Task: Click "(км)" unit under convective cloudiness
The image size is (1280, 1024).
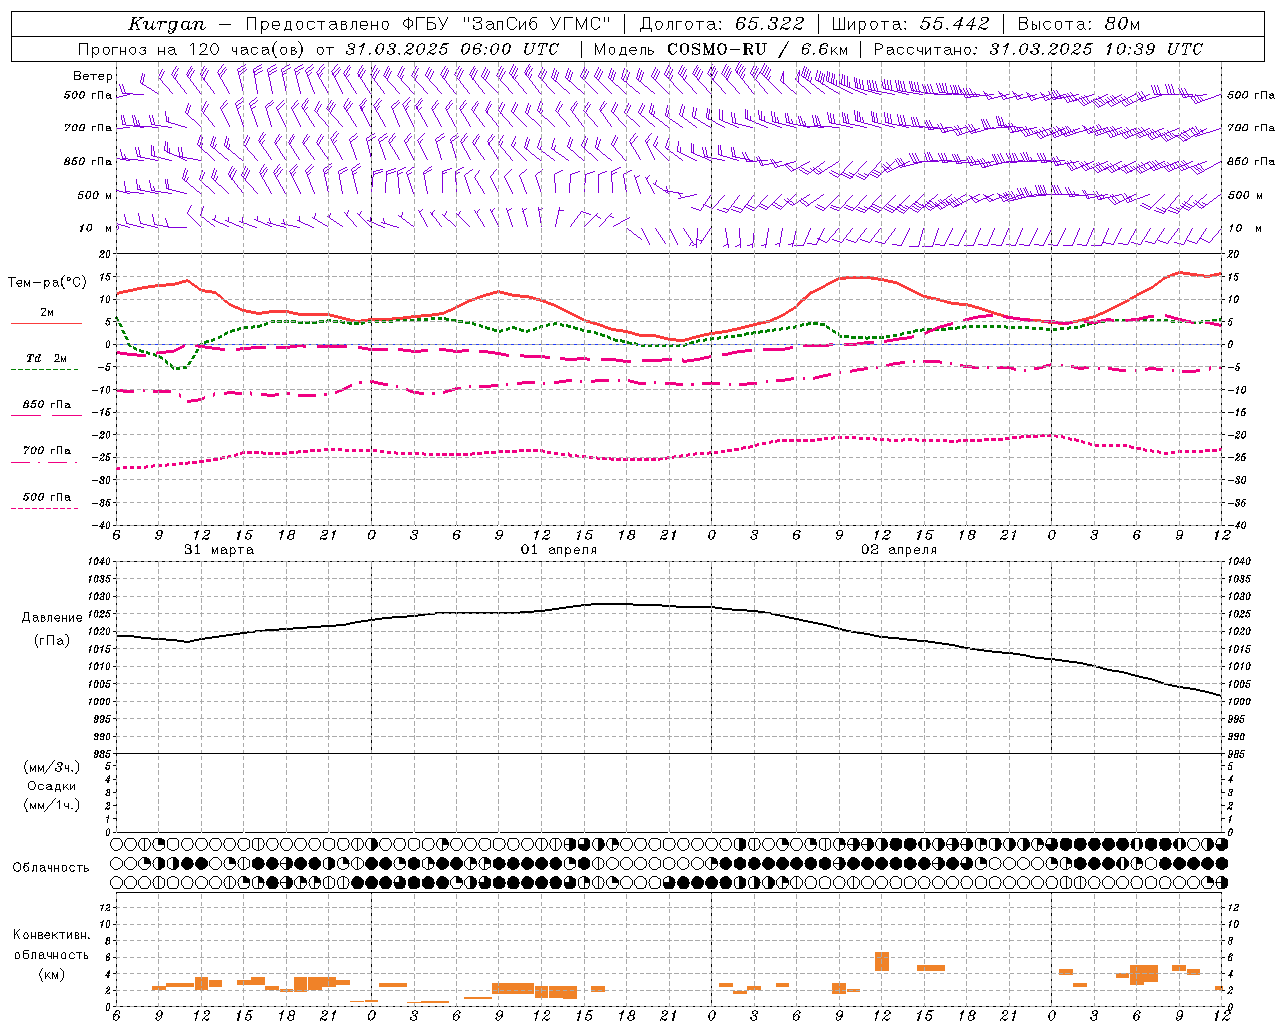Action: [x=51, y=974]
